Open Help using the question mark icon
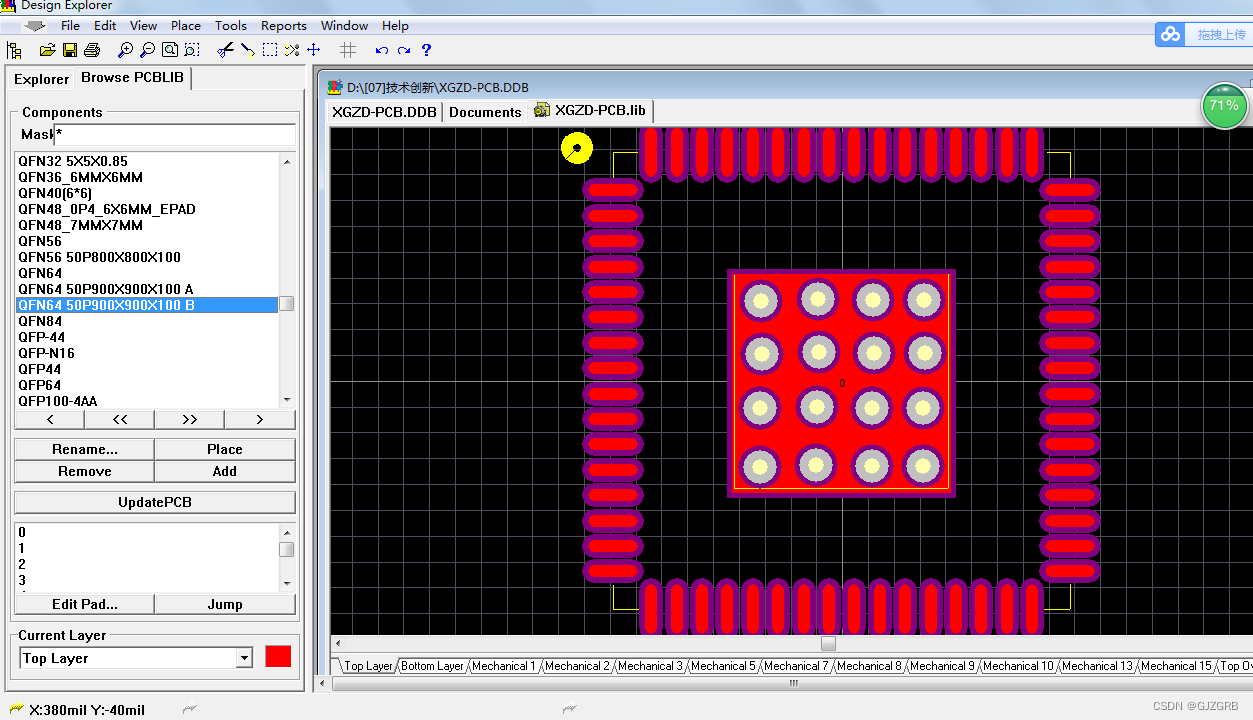Viewport: 1253px width, 720px height. tap(426, 50)
